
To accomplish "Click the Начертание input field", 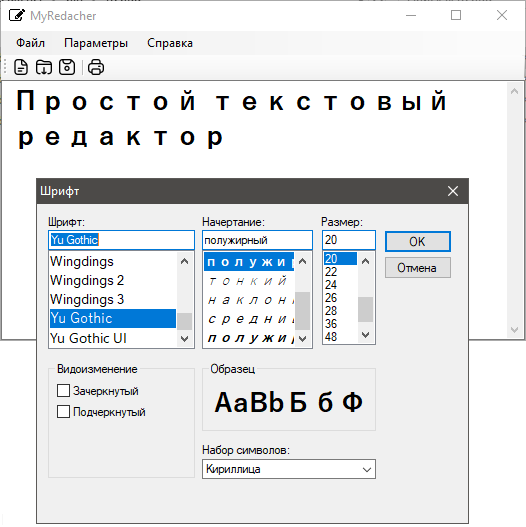I will (x=257, y=240).
